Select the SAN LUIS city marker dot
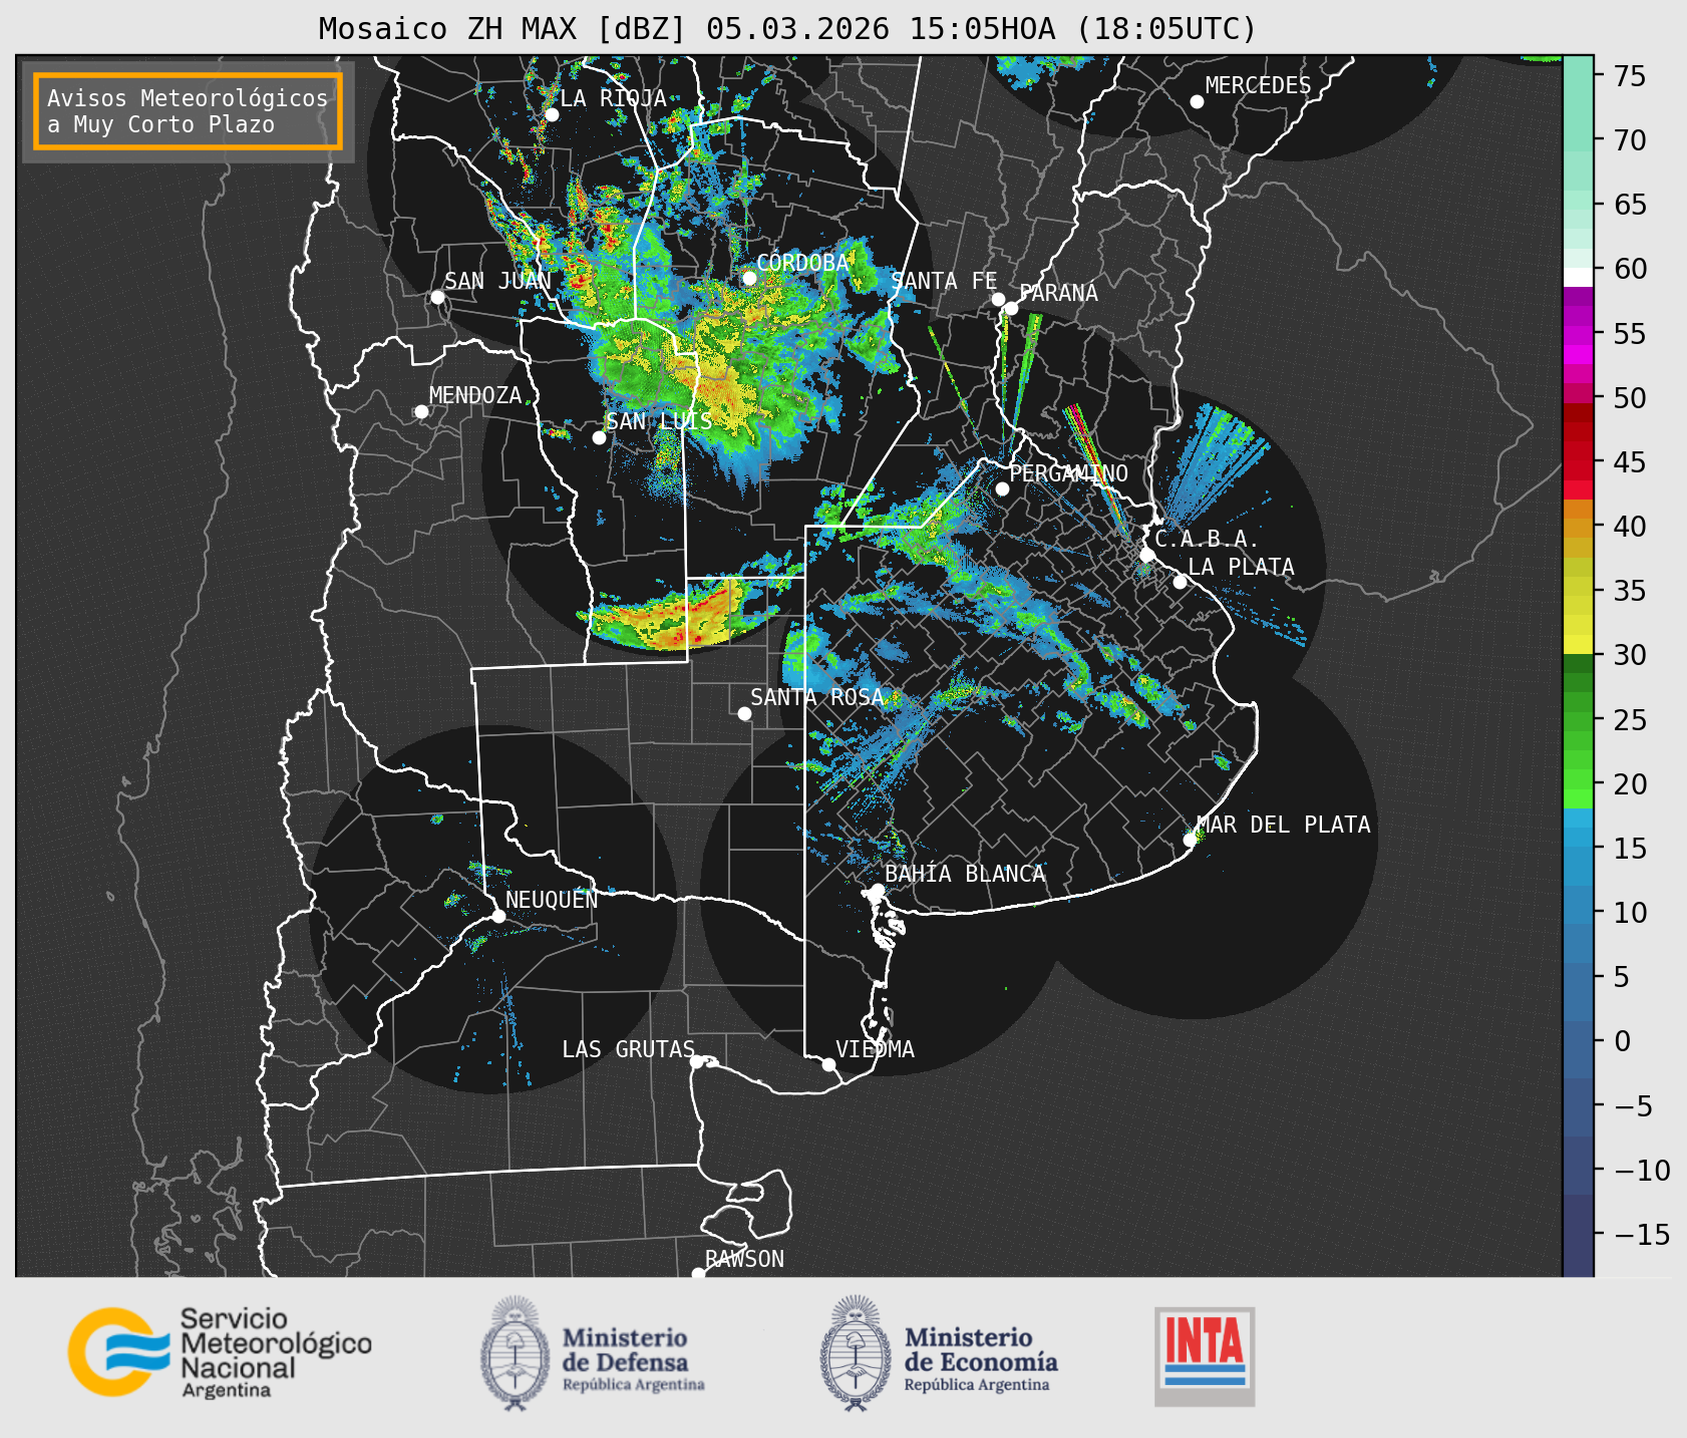The width and height of the screenshot is (1687, 1438). point(599,437)
